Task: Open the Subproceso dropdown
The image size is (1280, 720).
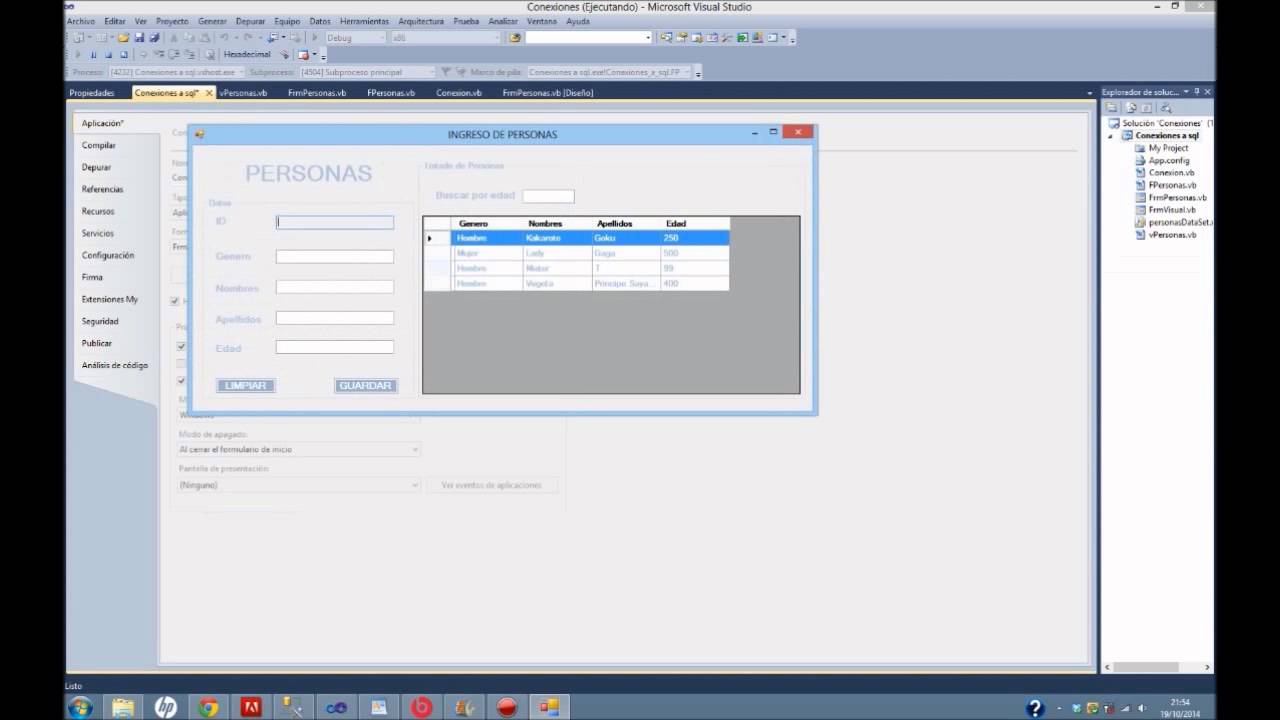Action: [431, 72]
